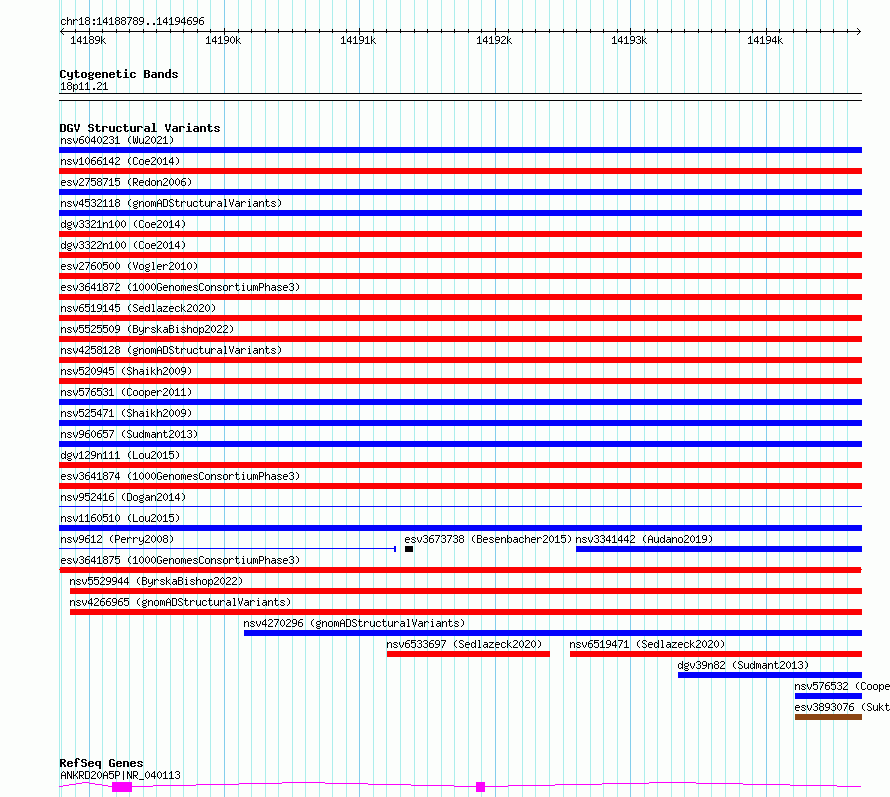Click nsv4266965 gnomADStructuralVariants label
This screenshot has height=797, width=890.
(180, 602)
